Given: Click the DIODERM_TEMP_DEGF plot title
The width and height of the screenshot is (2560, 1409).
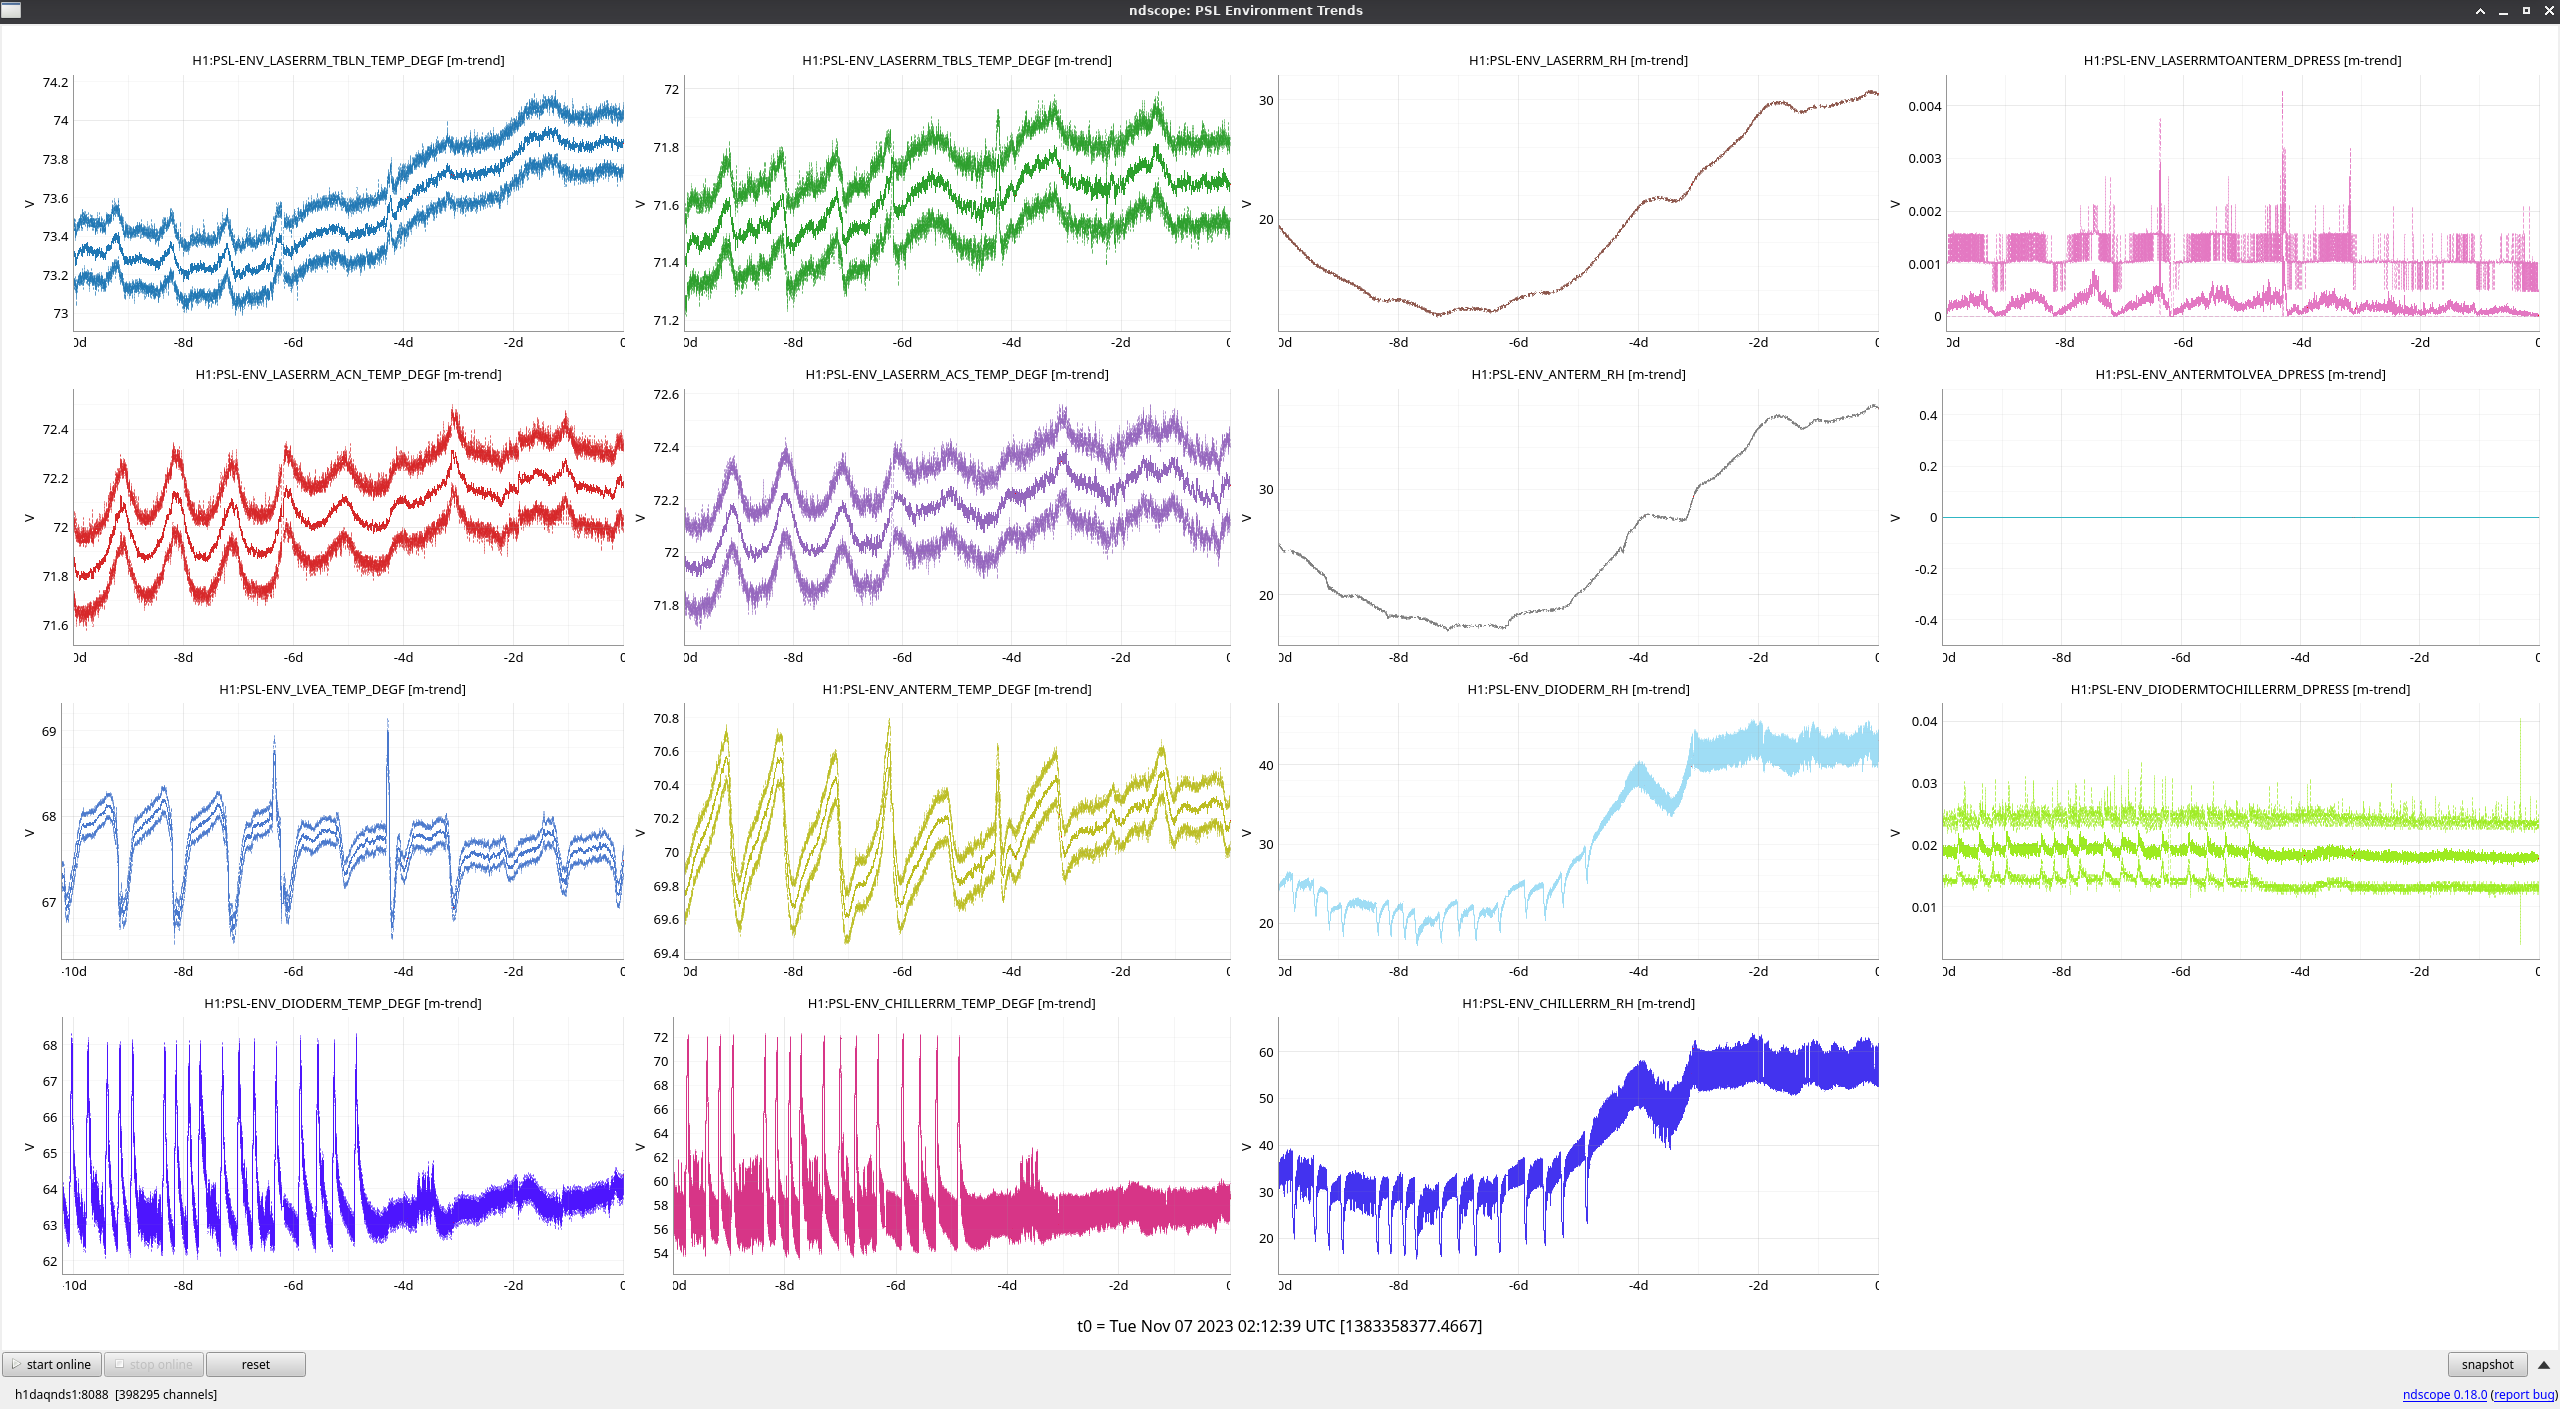Looking at the screenshot, I should point(342,1003).
